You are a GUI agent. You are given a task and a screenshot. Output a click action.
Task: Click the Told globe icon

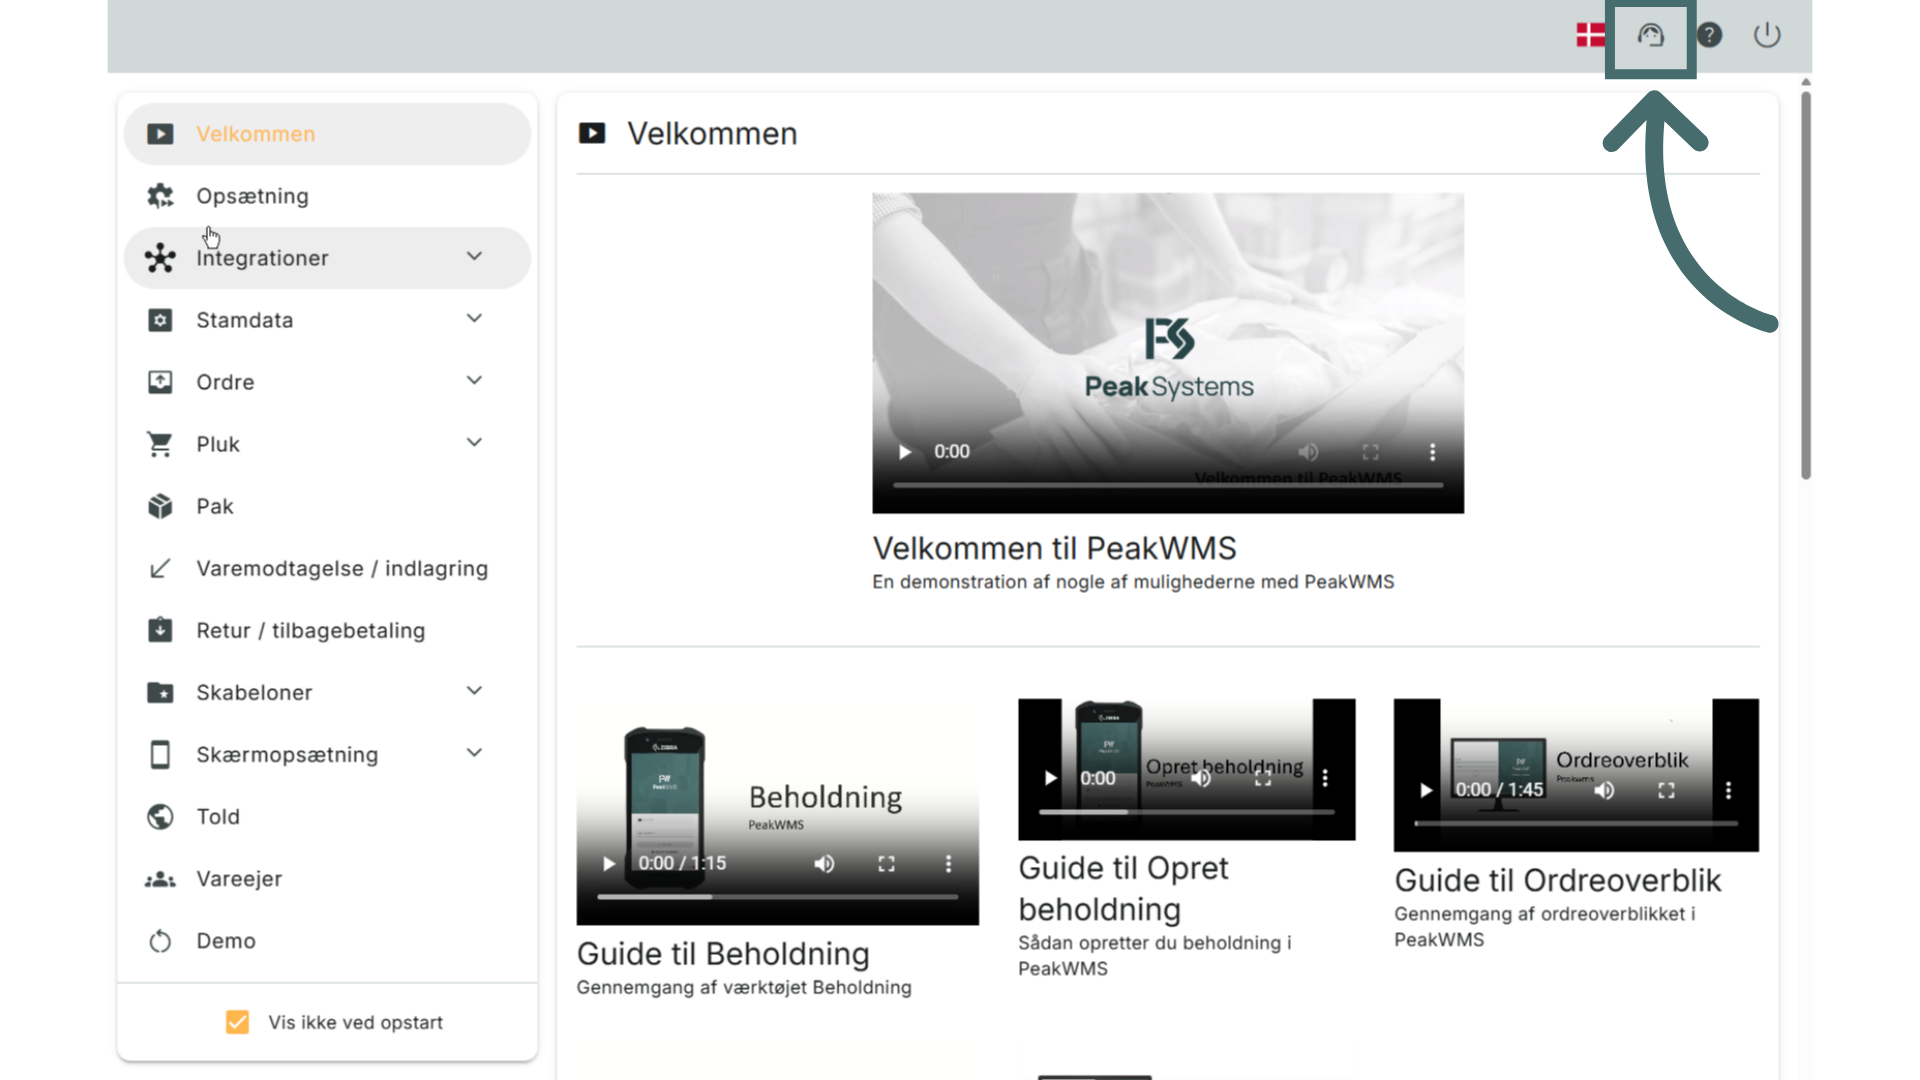(160, 816)
